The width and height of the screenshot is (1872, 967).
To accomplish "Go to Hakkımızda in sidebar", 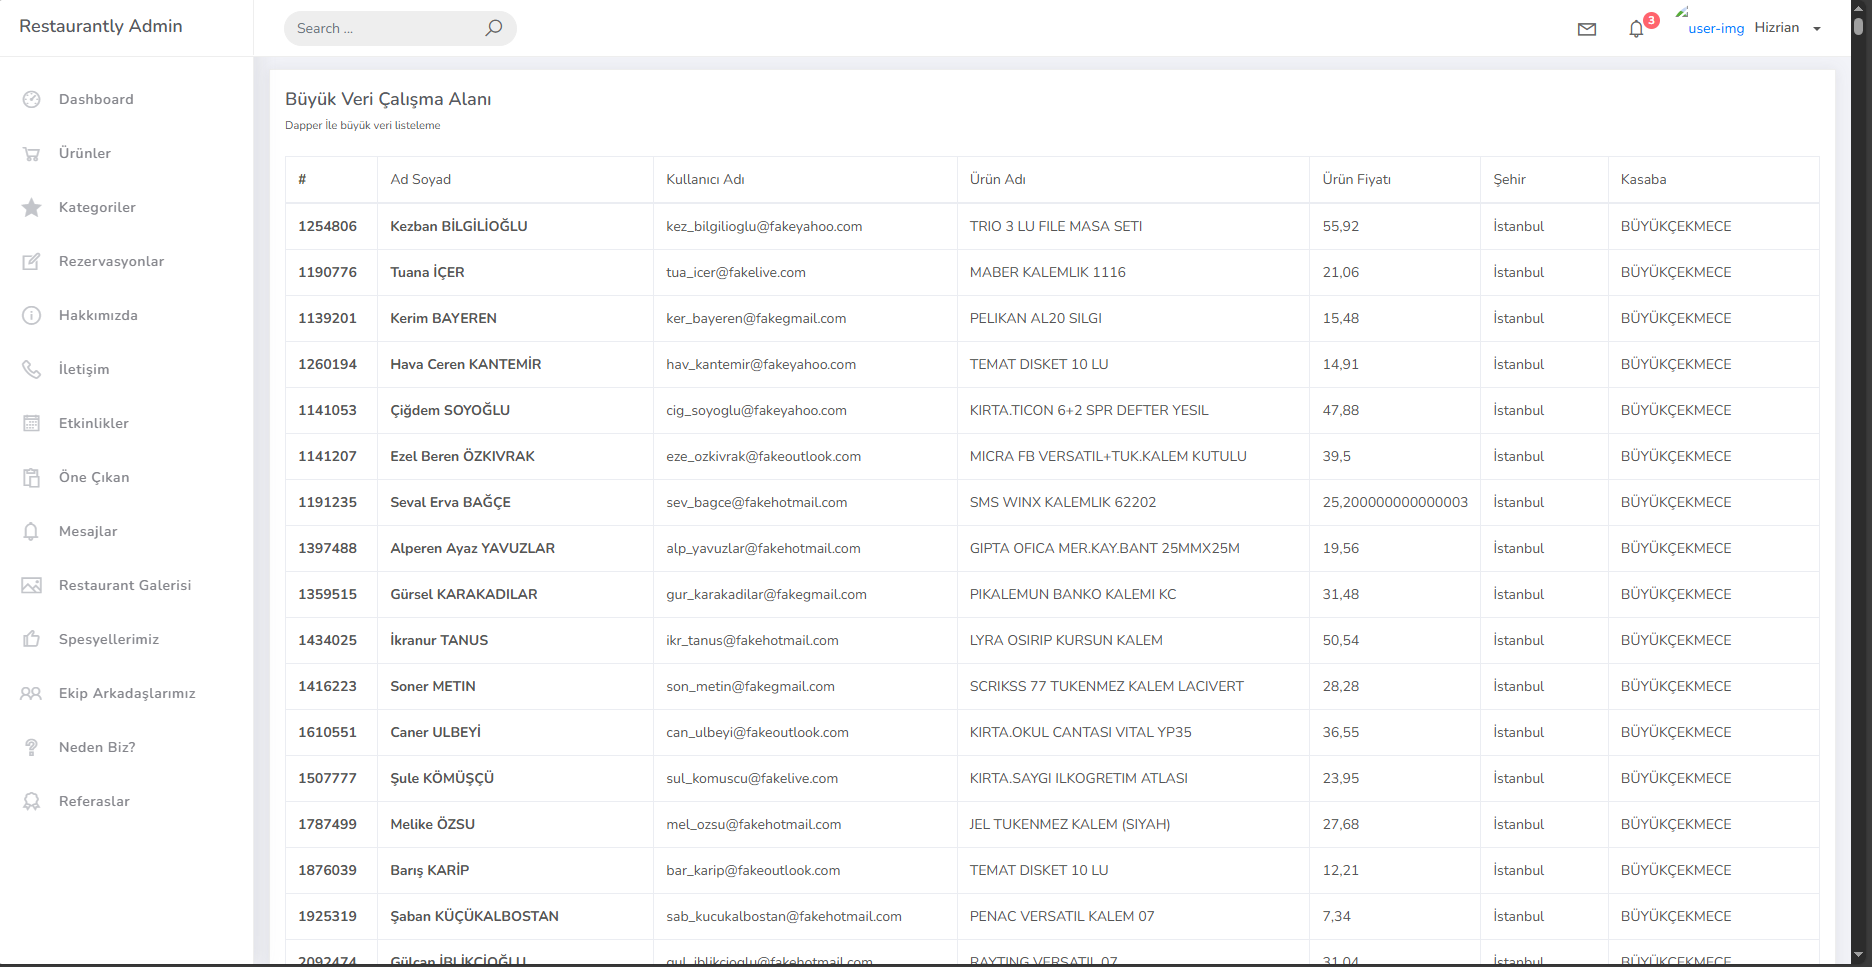I will pyautogui.click(x=98, y=315).
